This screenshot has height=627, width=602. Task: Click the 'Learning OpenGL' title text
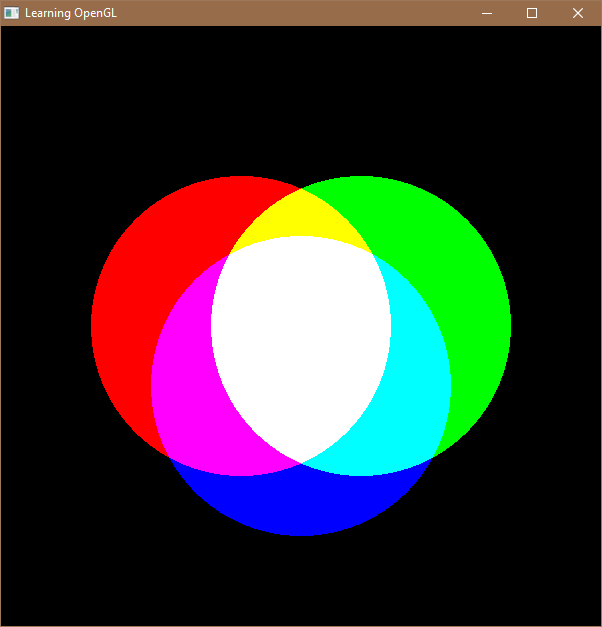tap(71, 13)
